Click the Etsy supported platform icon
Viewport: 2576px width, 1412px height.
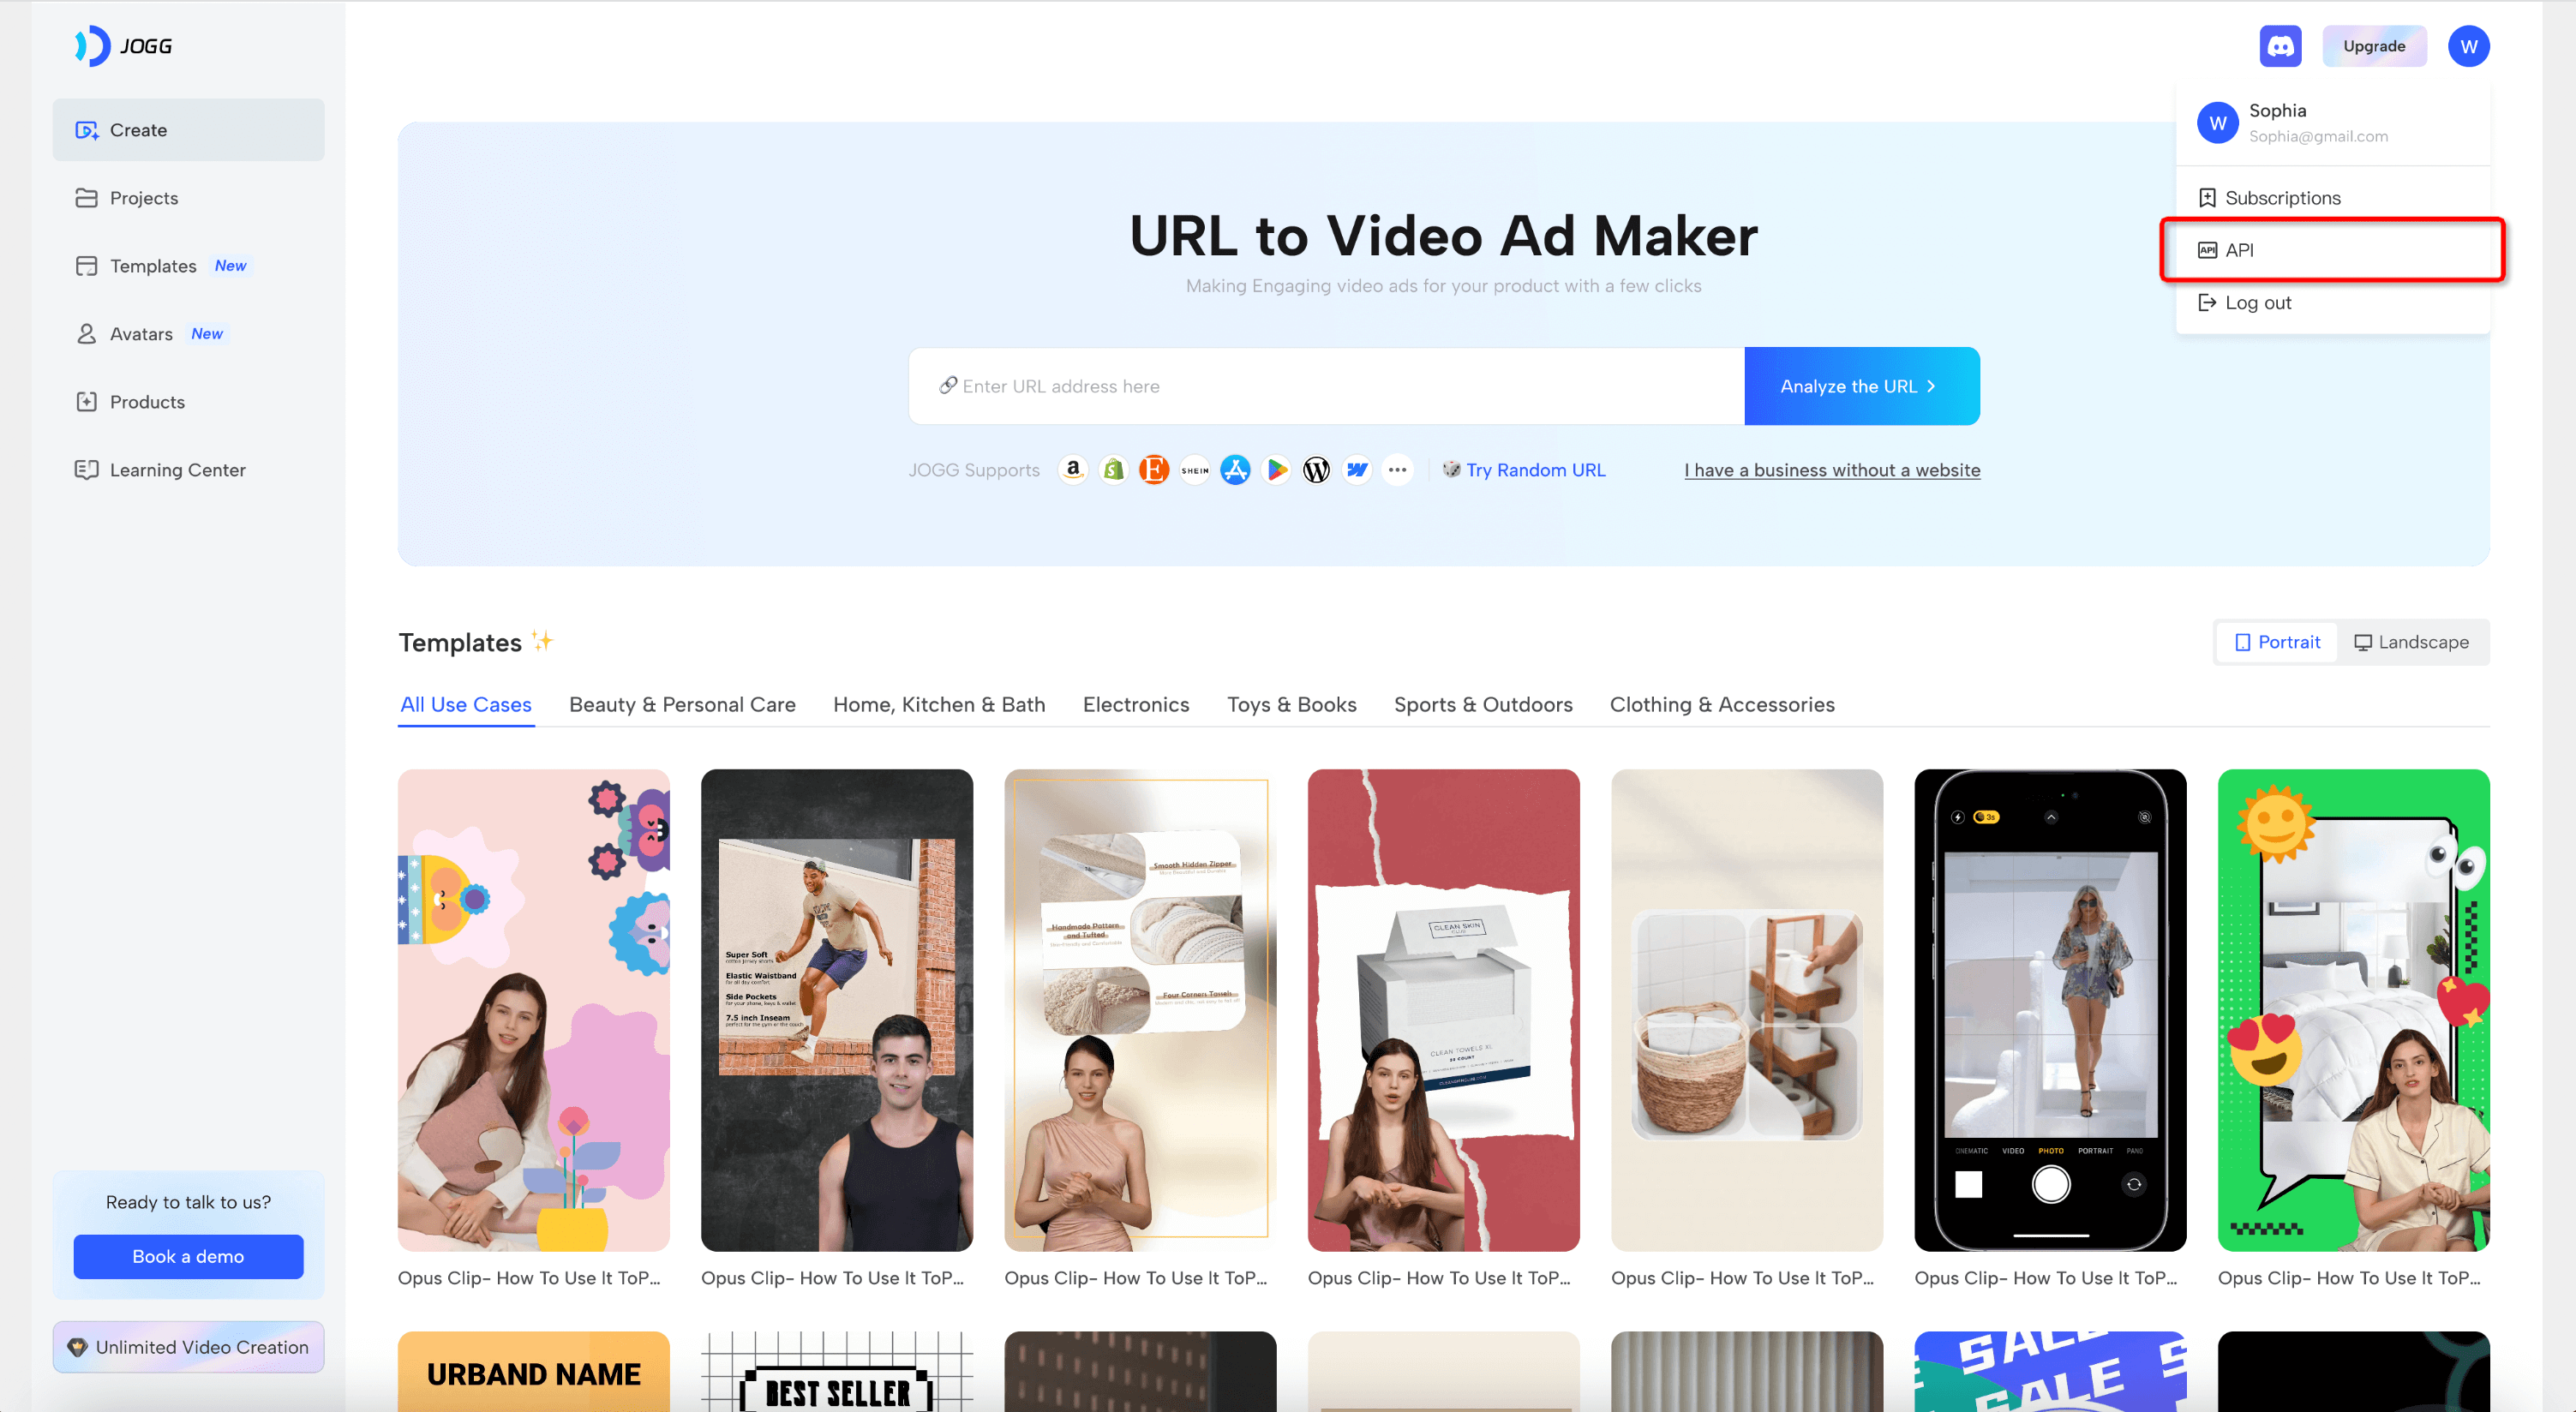point(1154,469)
